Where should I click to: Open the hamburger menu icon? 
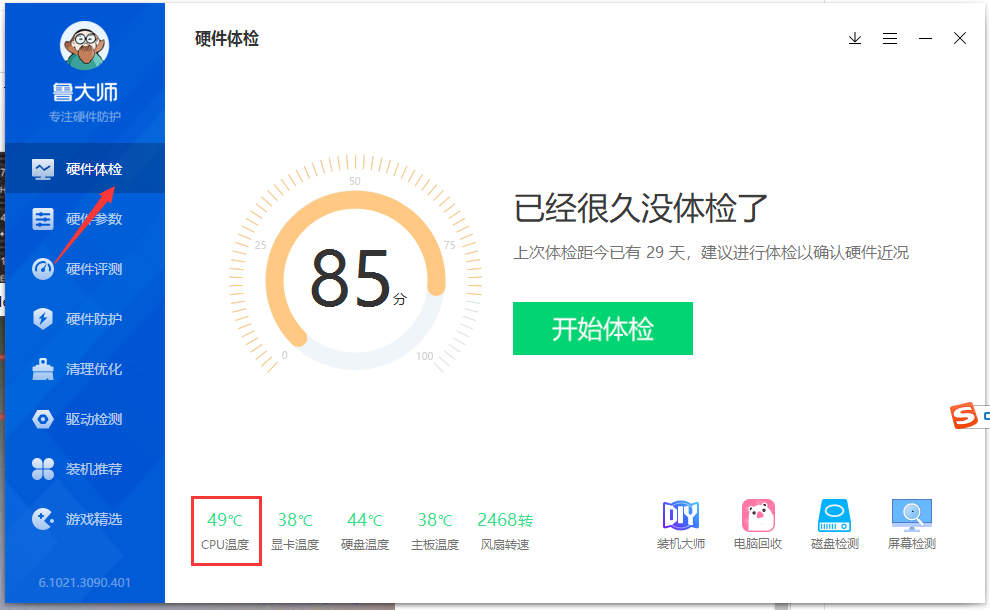890,39
